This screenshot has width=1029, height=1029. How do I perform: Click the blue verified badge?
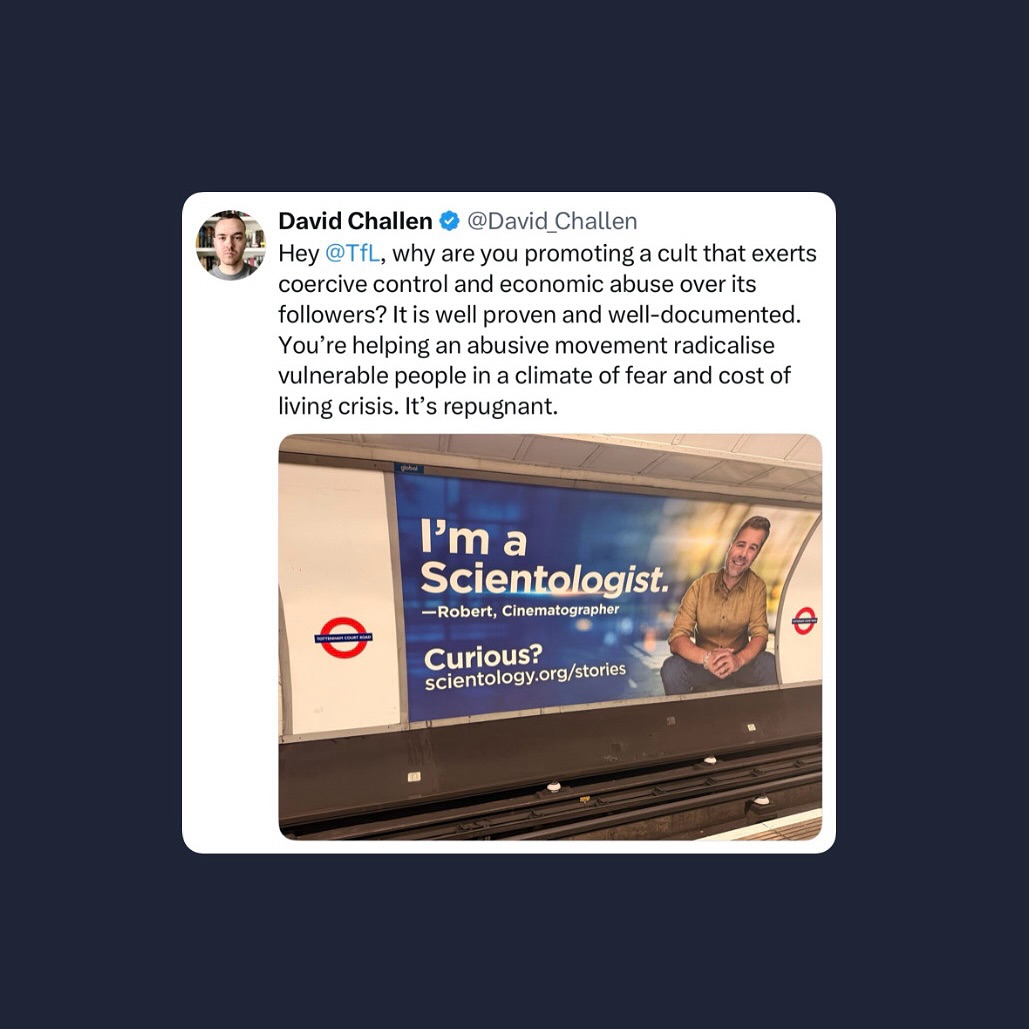(450, 221)
